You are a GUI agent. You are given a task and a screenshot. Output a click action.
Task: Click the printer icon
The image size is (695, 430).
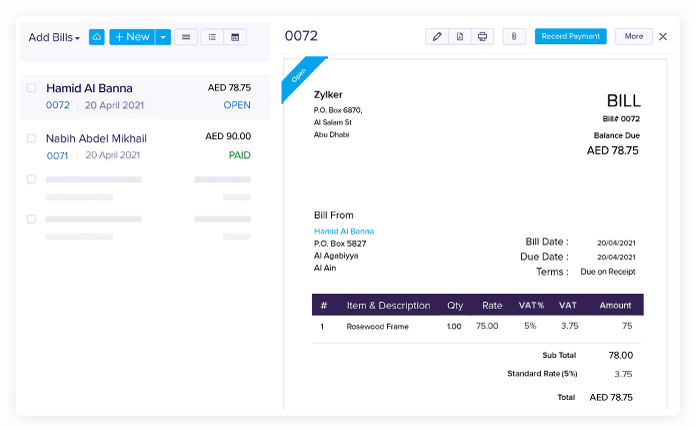pyautogui.click(x=483, y=36)
